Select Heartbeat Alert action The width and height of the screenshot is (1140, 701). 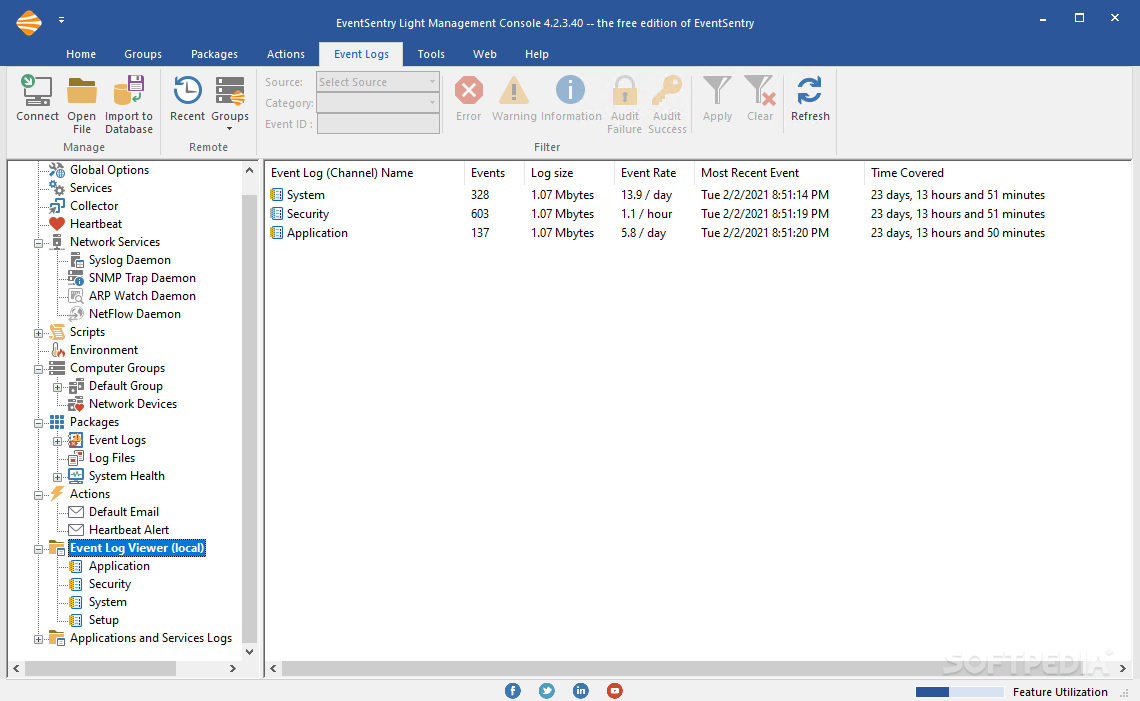(129, 530)
